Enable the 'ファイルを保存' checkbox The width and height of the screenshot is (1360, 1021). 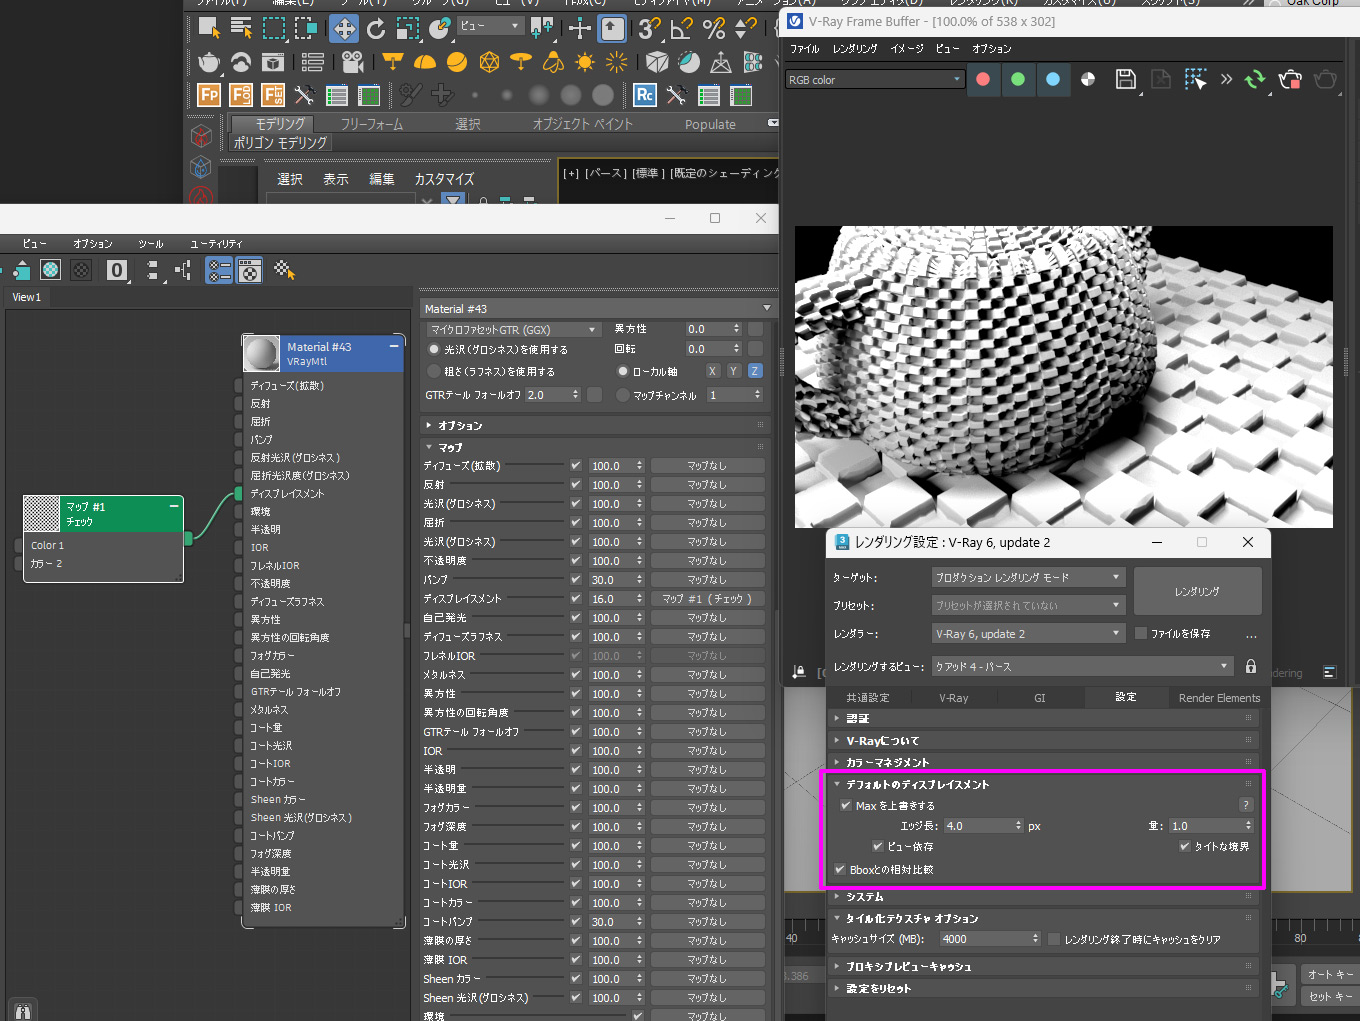pyautogui.click(x=1141, y=633)
